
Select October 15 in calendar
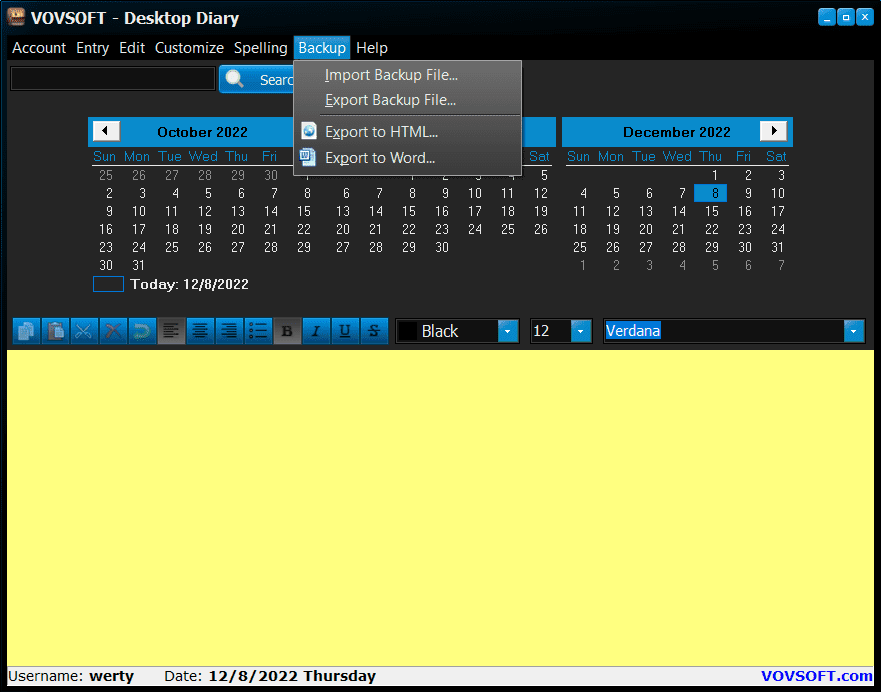[x=304, y=211]
